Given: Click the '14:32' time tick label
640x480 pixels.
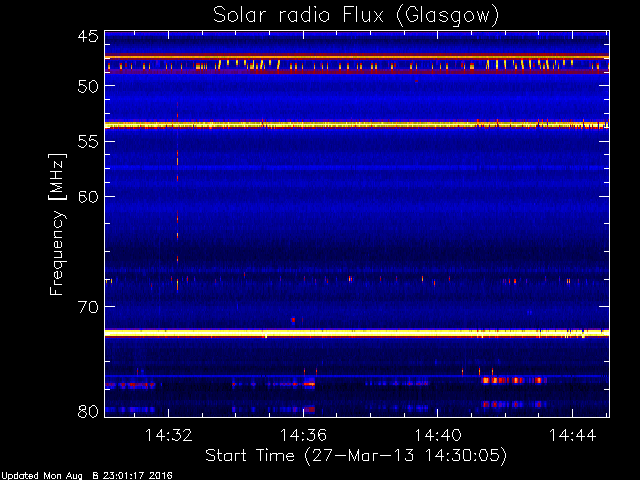Looking at the screenshot, I should [x=169, y=435].
